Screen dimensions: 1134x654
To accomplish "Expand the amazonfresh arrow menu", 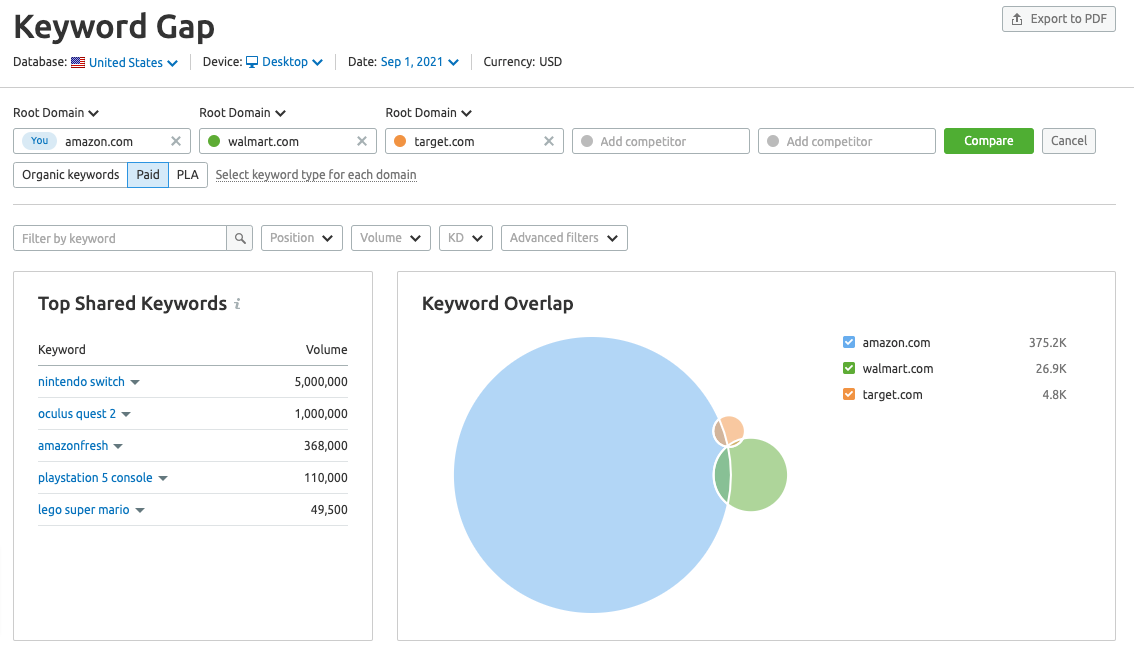I will [119, 446].
